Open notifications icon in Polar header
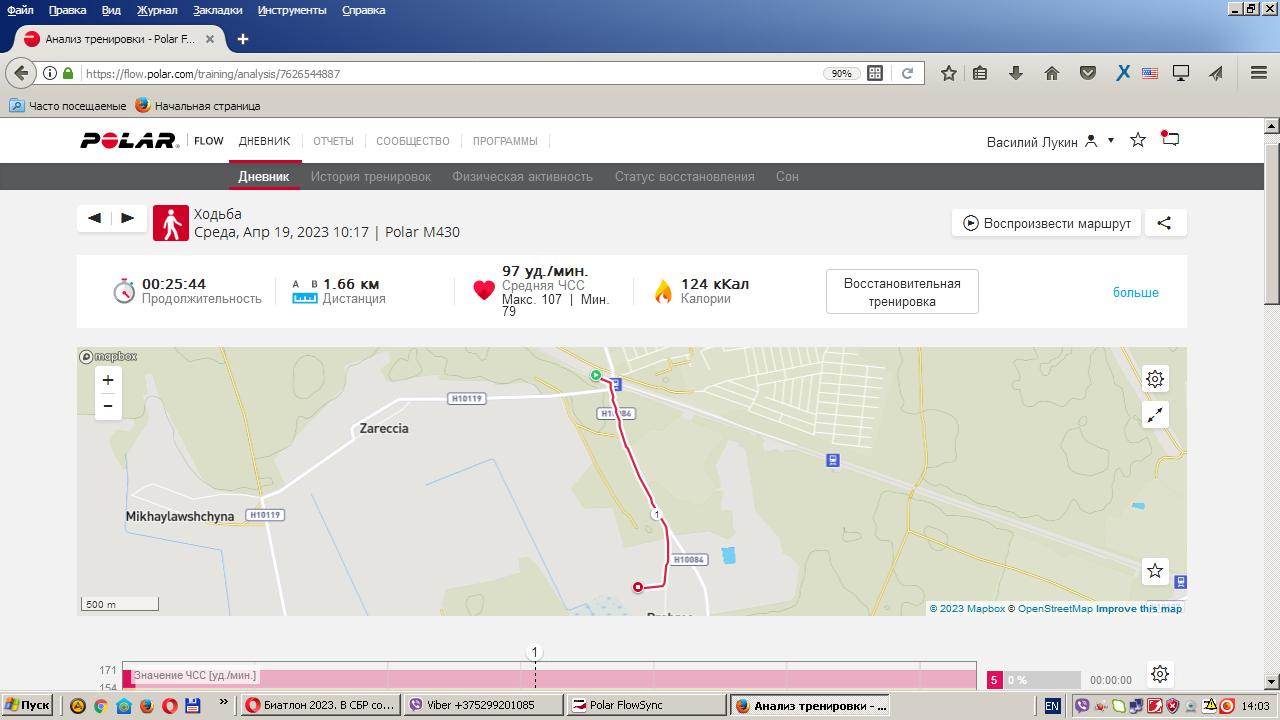The width and height of the screenshot is (1280, 720). click(1170, 139)
